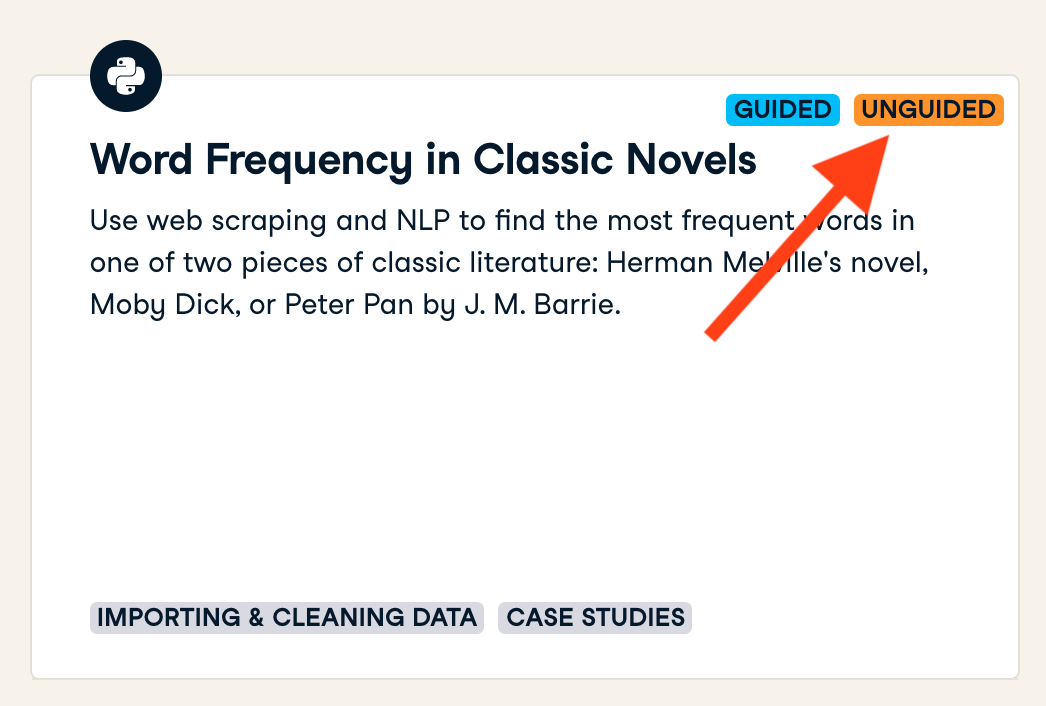Click the IMPORTING & CLEANING DATA tag
The image size is (1046, 706).
point(287,617)
